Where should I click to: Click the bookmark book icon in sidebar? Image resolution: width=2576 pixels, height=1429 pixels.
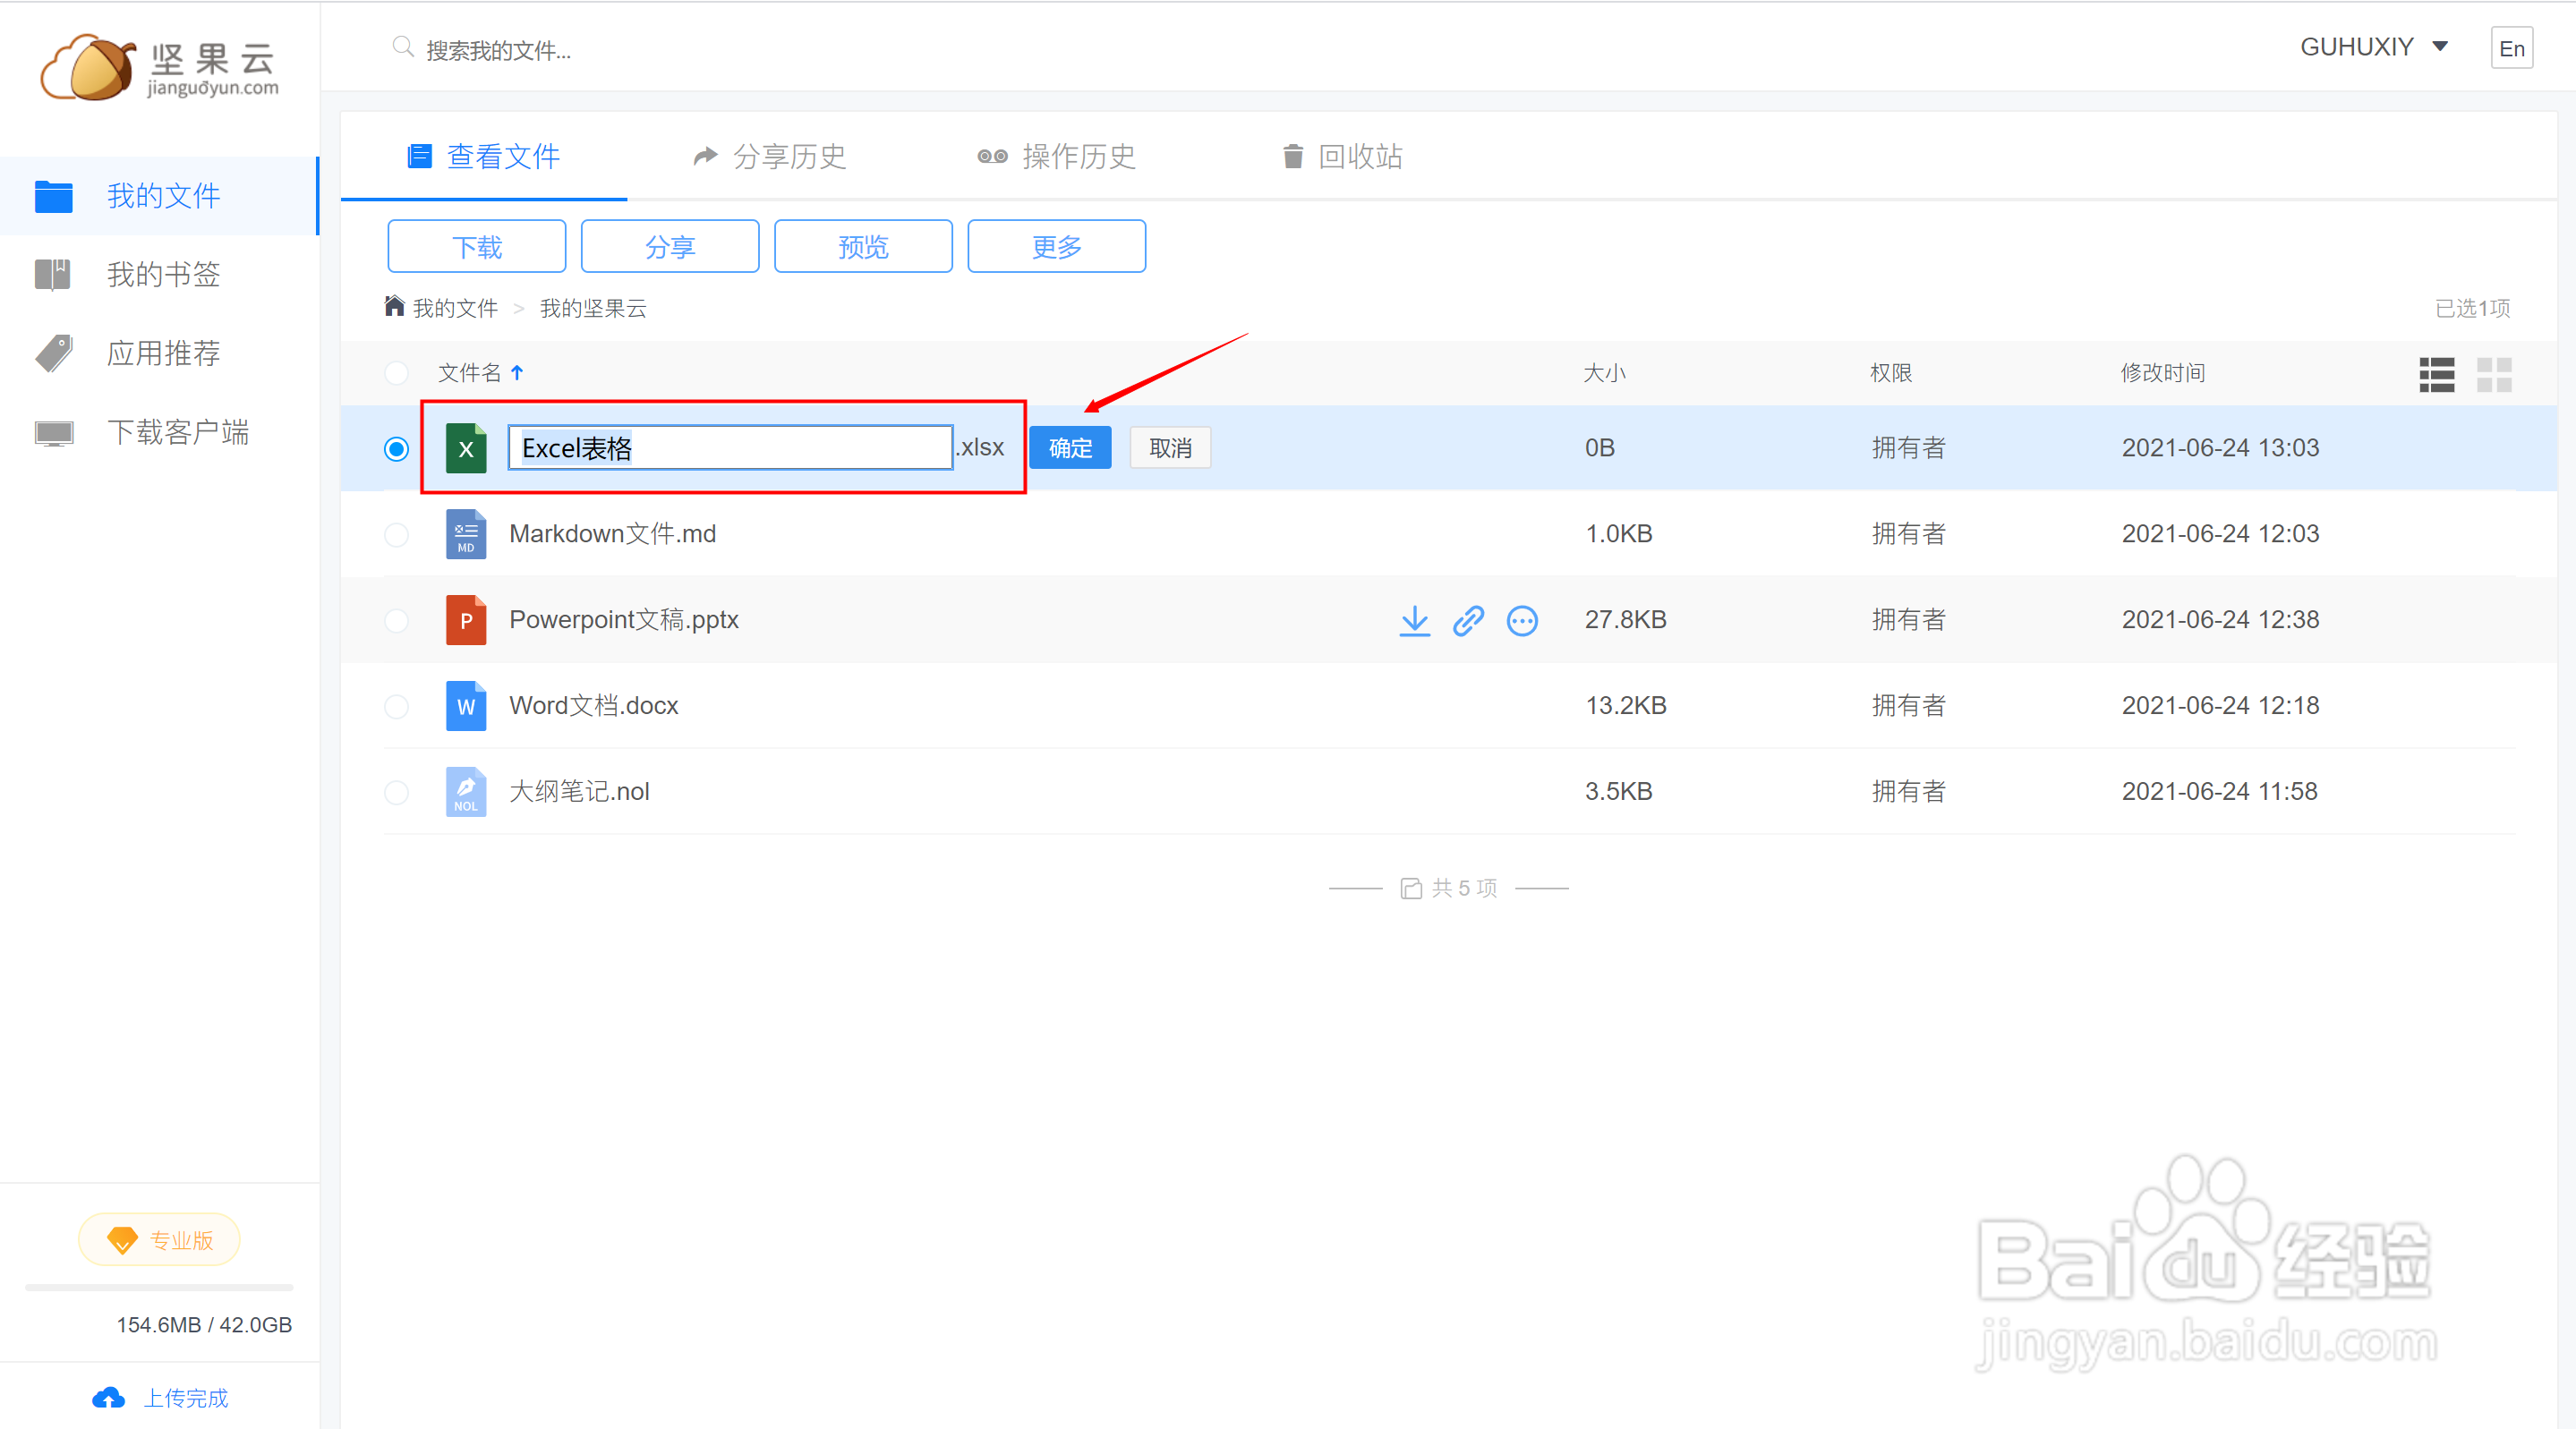click(53, 274)
